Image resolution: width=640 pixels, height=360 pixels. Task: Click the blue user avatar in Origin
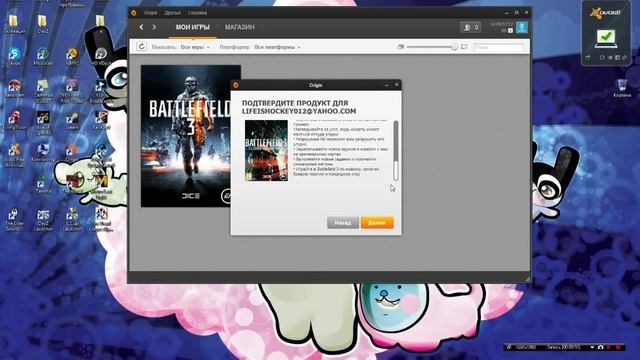pyautogui.click(x=522, y=27)
